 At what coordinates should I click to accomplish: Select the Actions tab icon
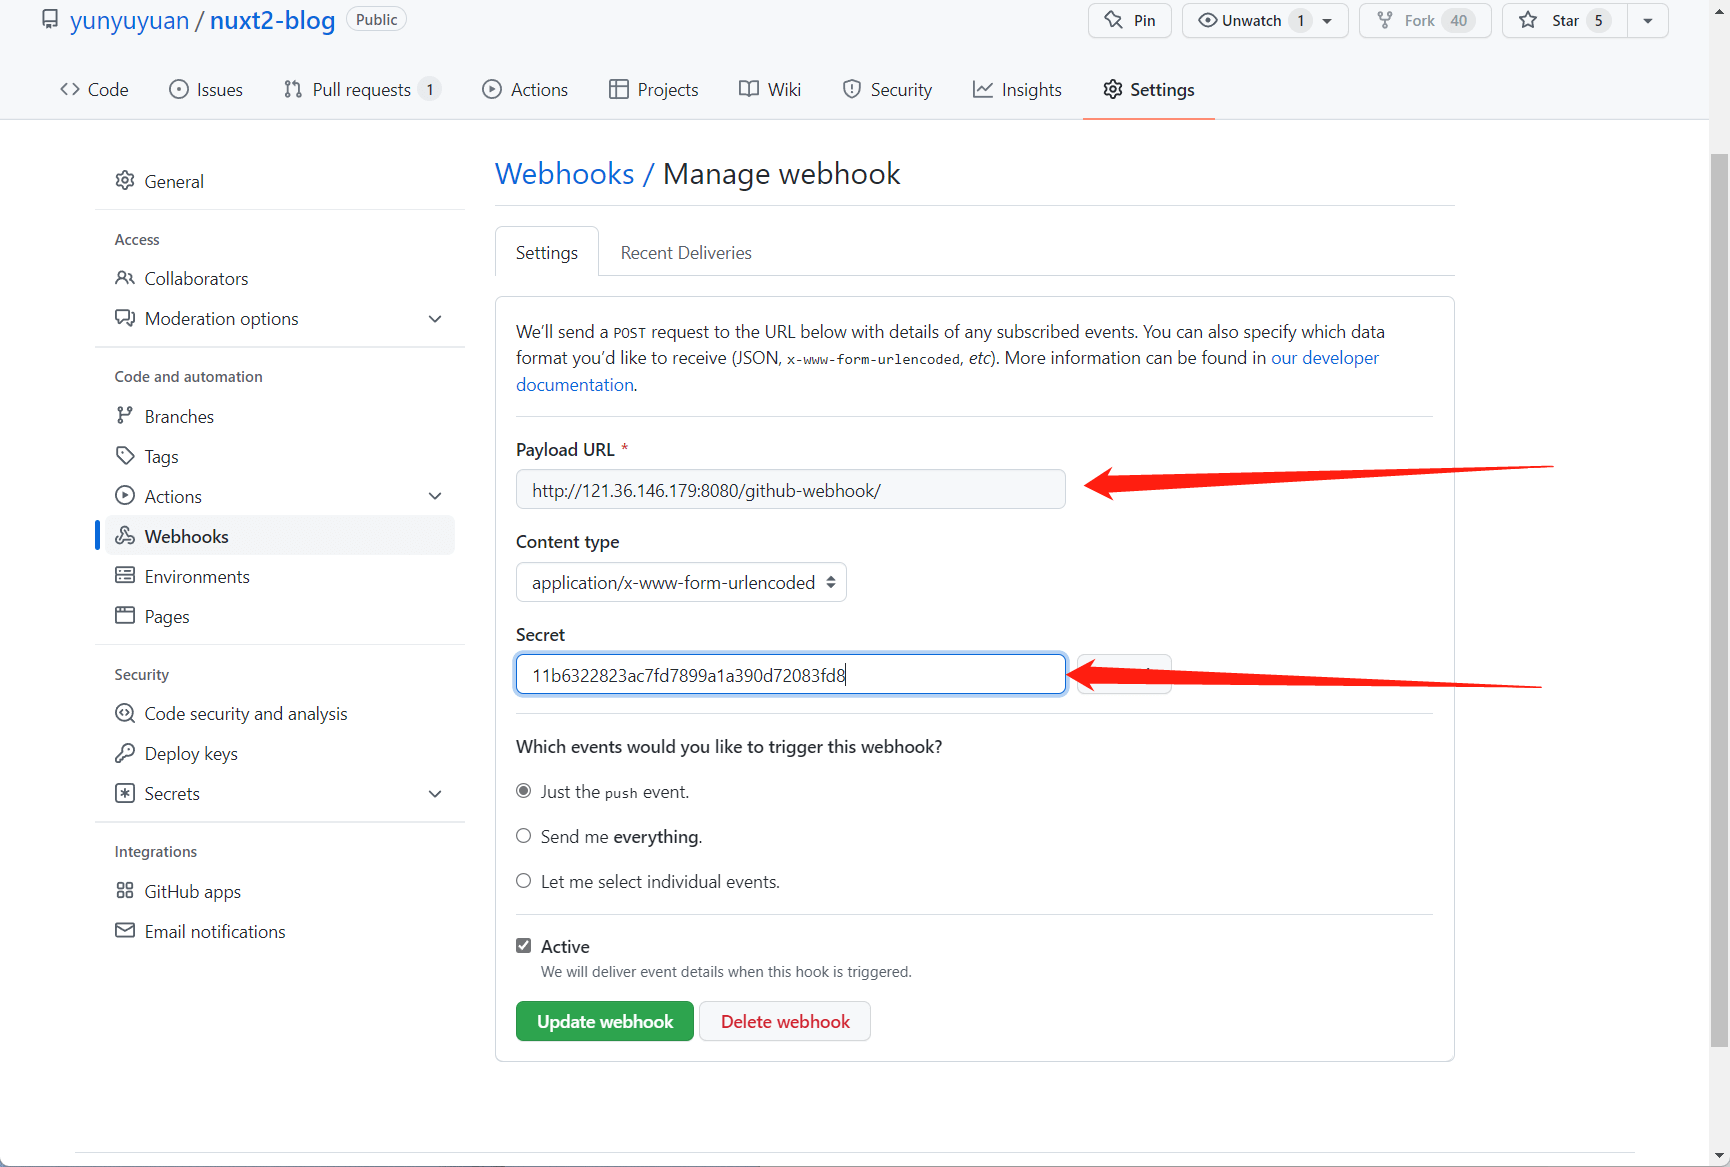492,89
